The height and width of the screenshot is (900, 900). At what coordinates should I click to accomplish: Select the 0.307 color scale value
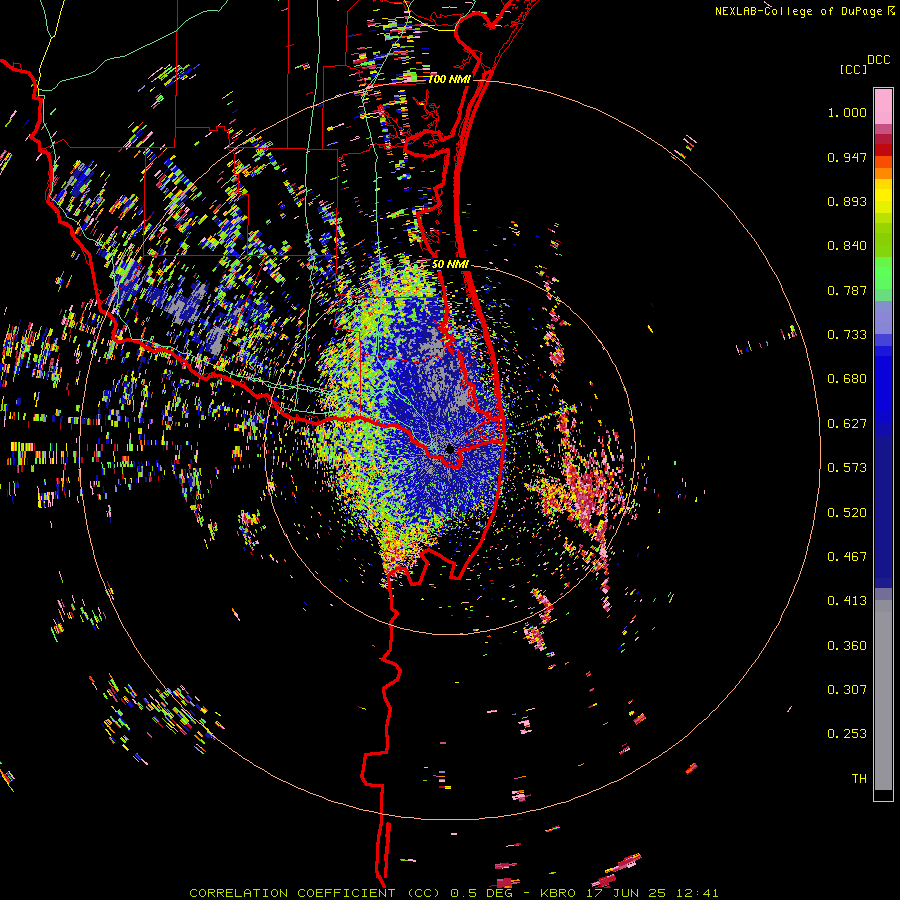pos(847,690)
